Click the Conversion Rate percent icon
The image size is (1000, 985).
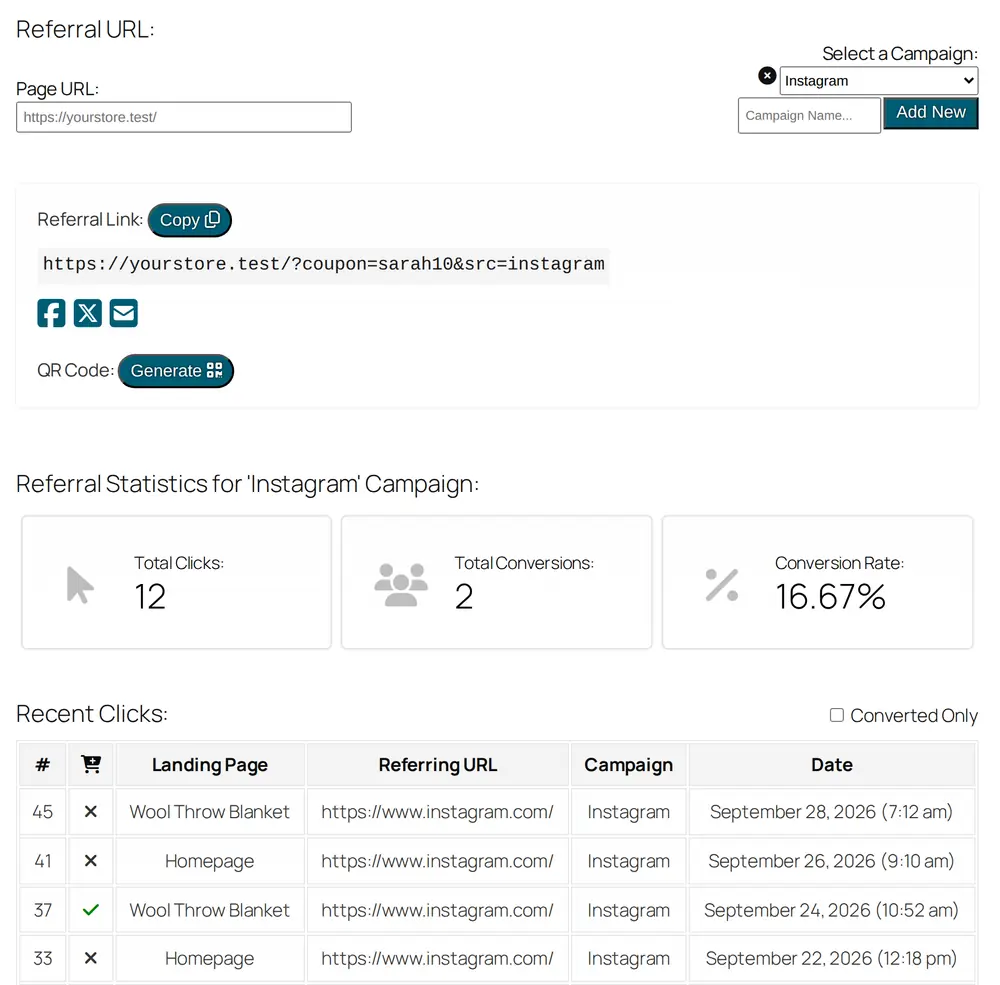click(x=722, y=584)
